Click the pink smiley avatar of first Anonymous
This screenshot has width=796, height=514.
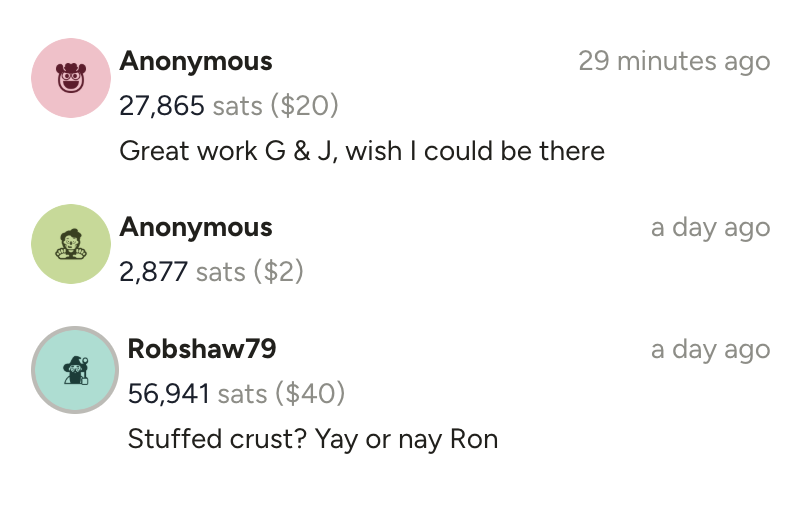point(70,78)
